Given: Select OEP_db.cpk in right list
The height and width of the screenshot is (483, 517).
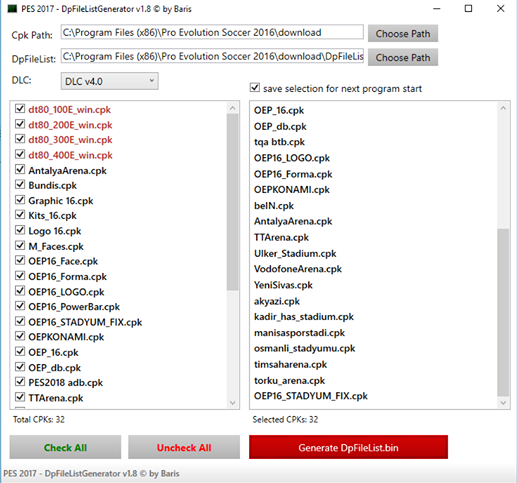Looking at the screenshot, I should [280, 127].
